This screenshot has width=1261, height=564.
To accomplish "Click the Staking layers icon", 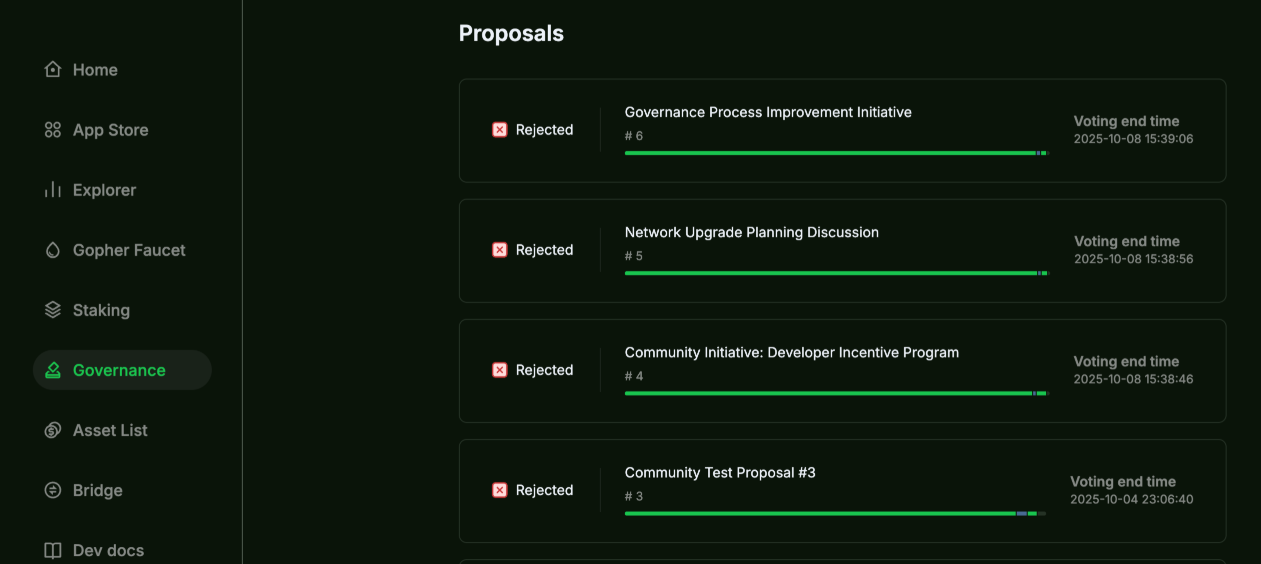I will (53, 310).
